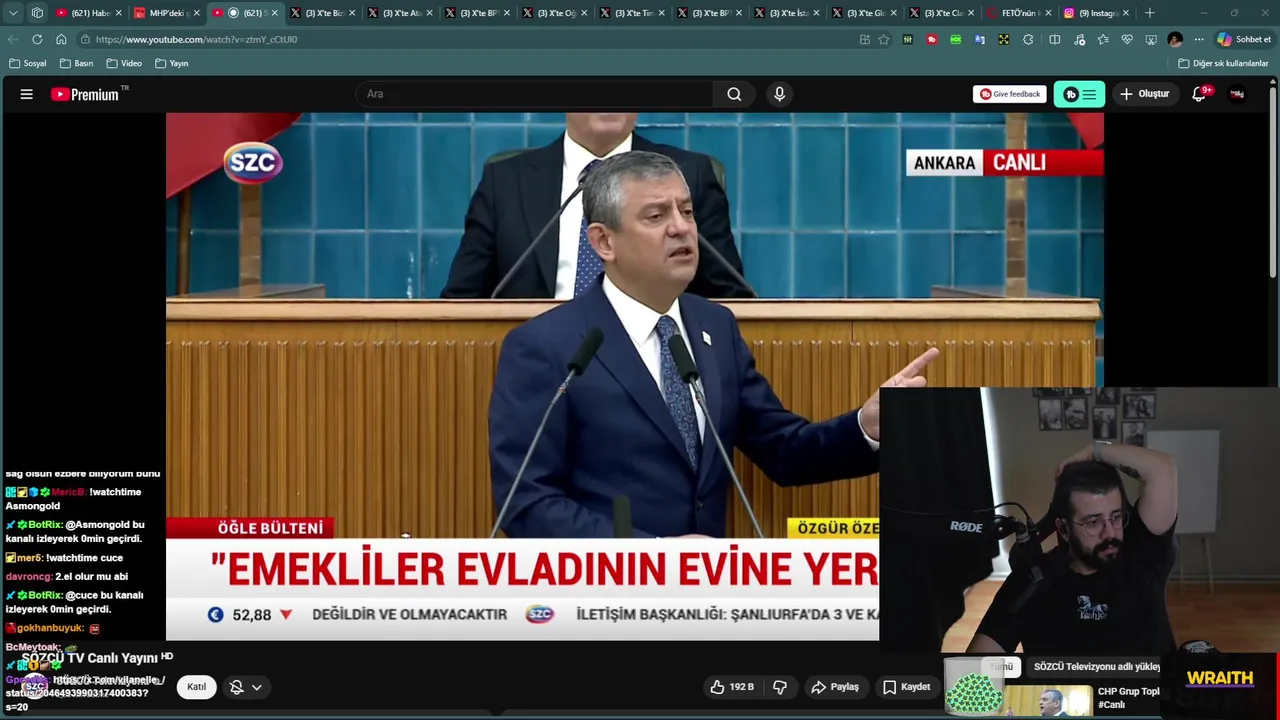Open the CHP Grup Toplantısı recommended thumbnail
This screenshot has height=720, width=1280.
click(1048, 700)
